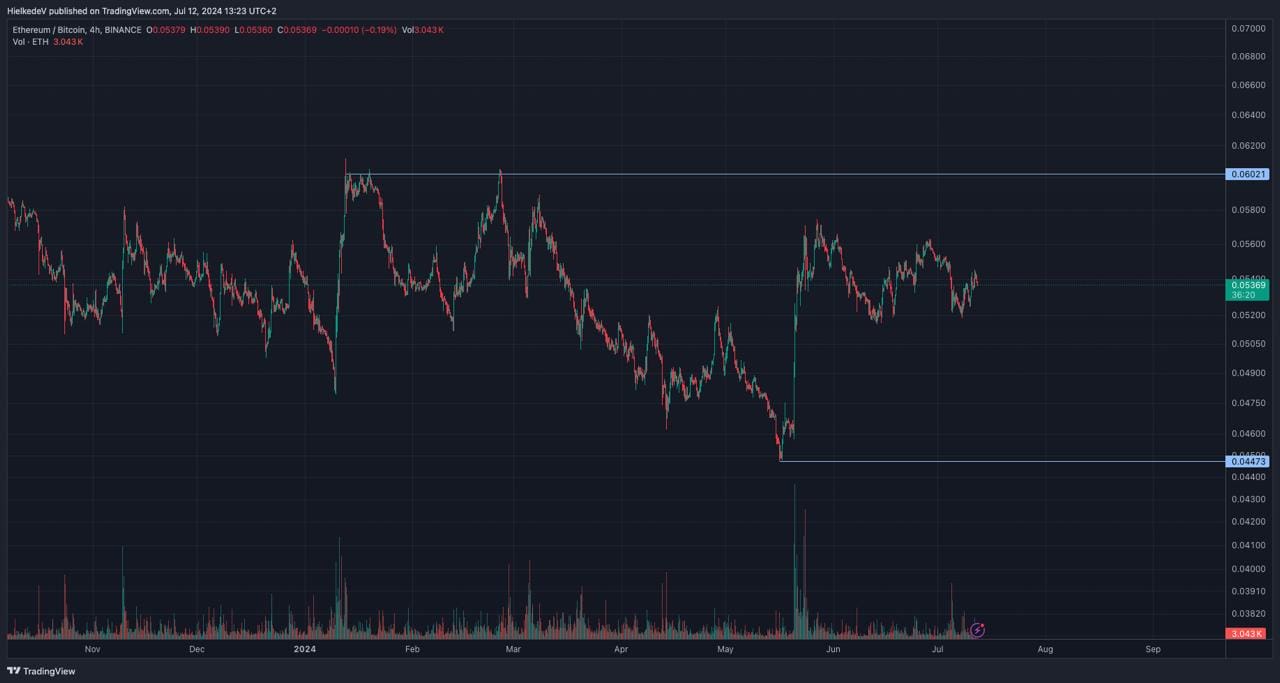The height and width of the screenshot is (683, 1280).
Task: Click the 0.04750 price axis value
Action: tap(1248, 403)
